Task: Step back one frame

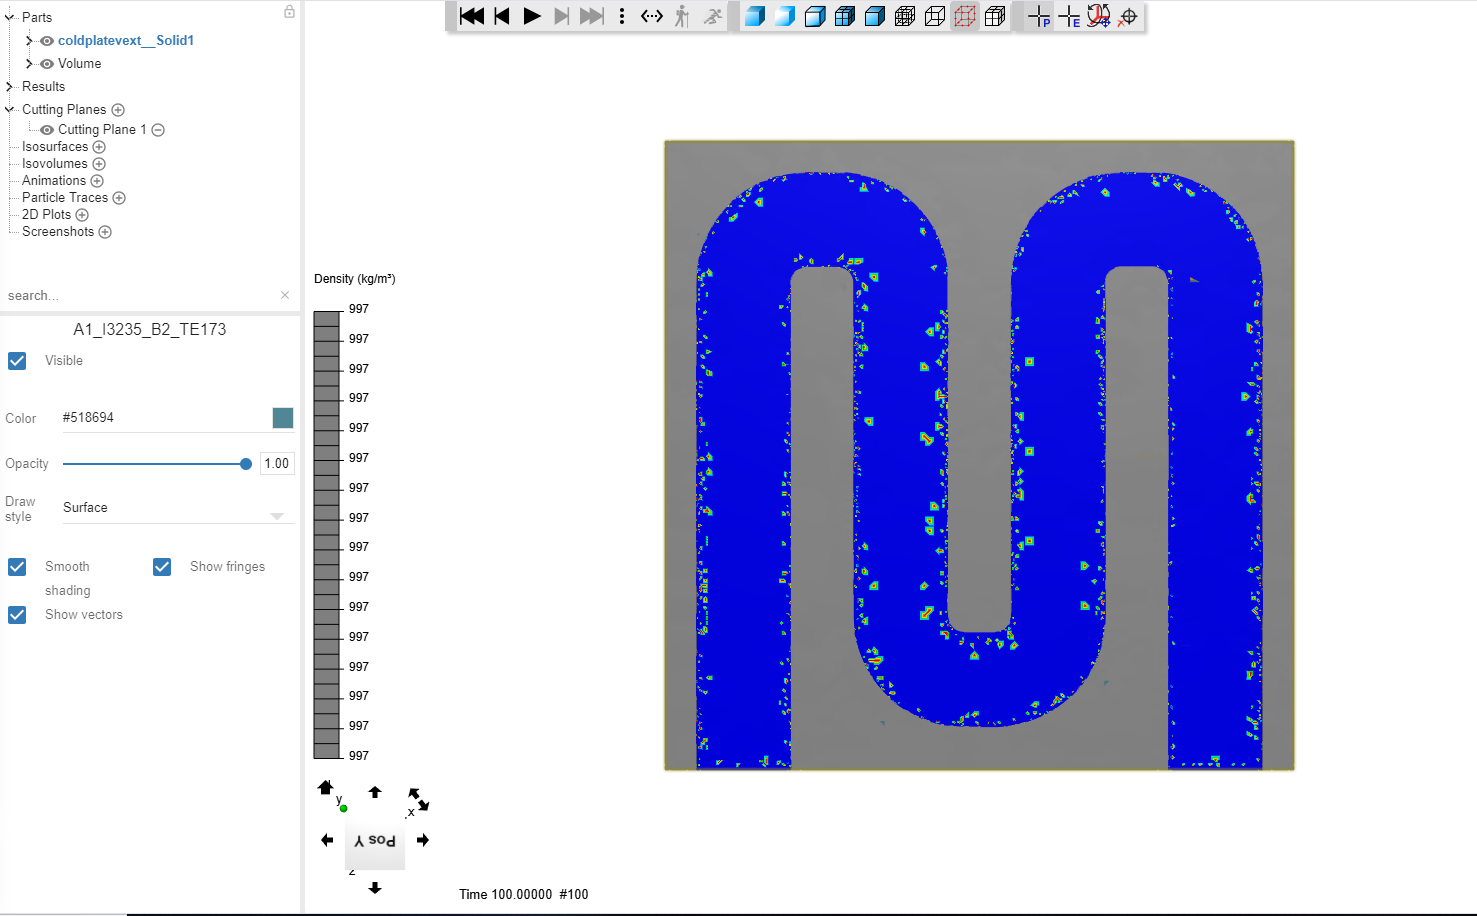Action: (x=502, y=16)
